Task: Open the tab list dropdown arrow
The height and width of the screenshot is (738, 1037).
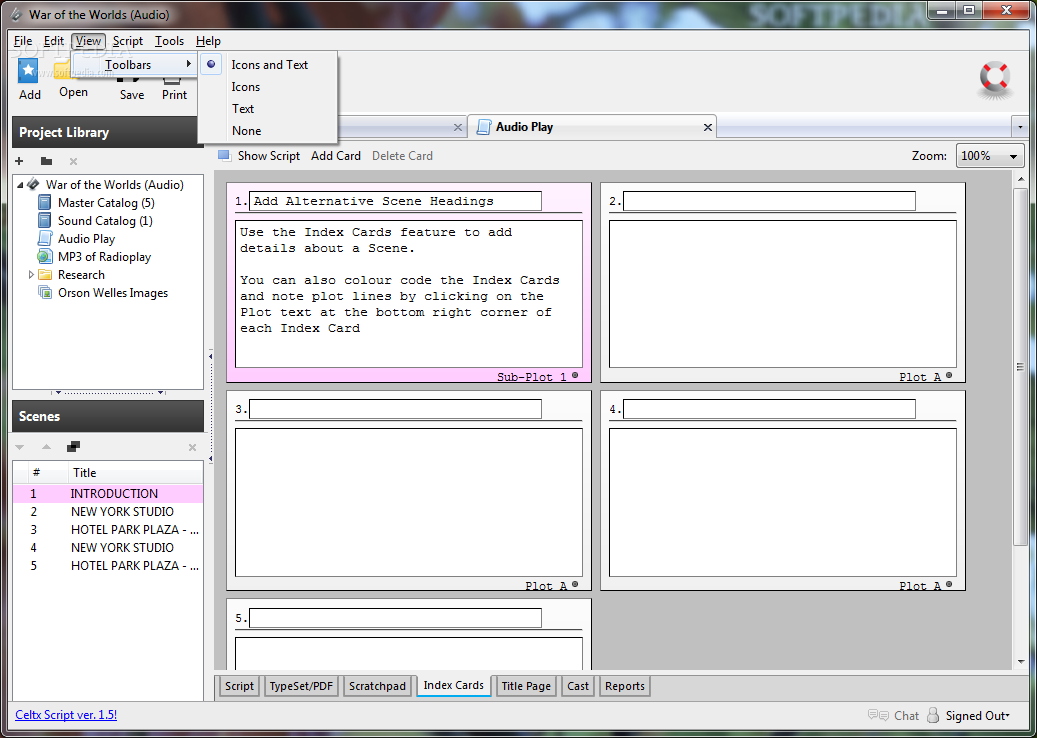Action: click(x=1020, y=127)
